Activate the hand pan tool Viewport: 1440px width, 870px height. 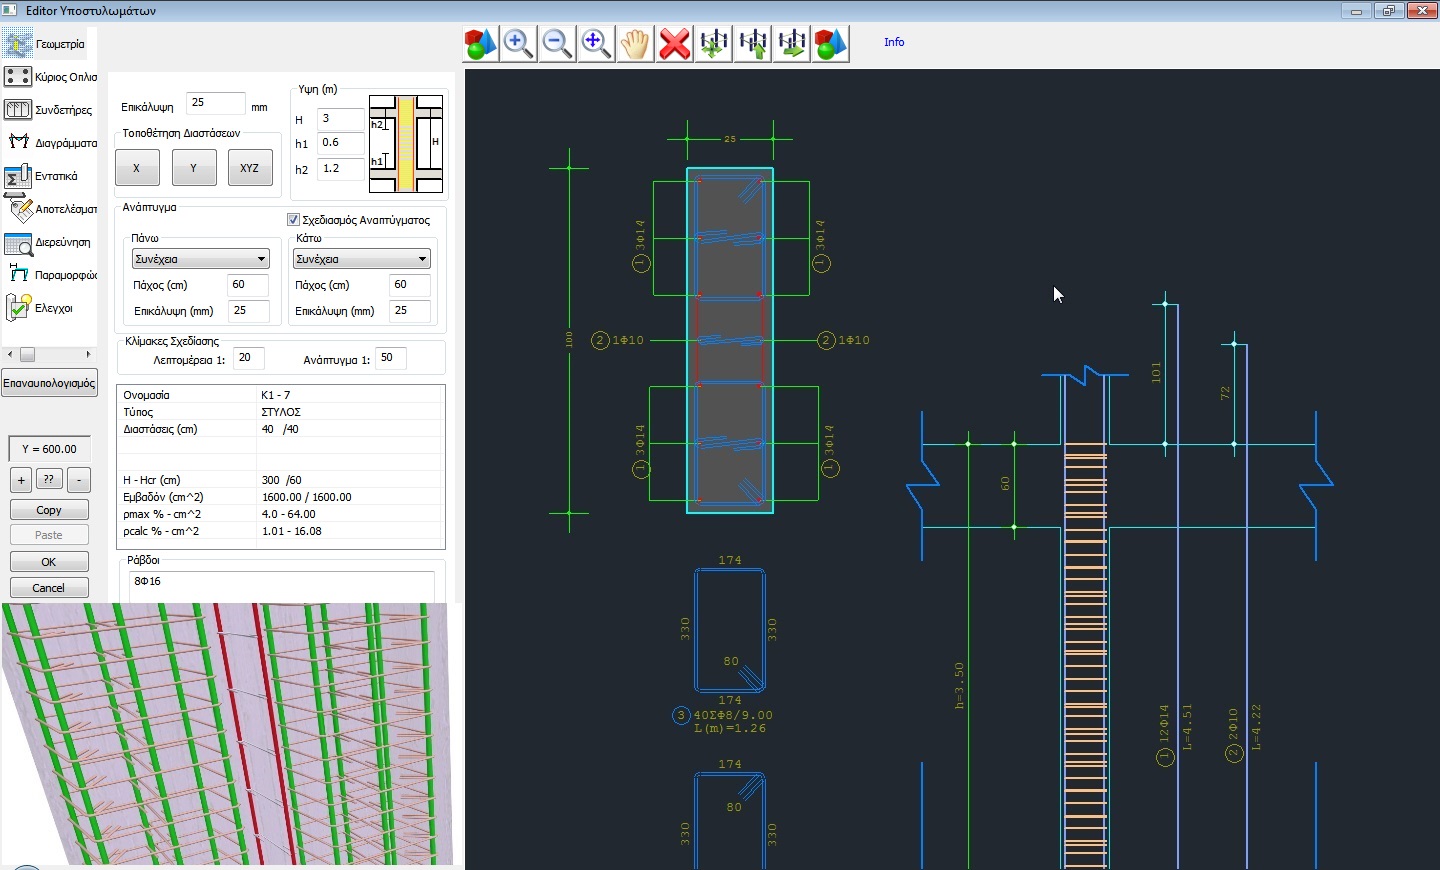tap(636, 44)
